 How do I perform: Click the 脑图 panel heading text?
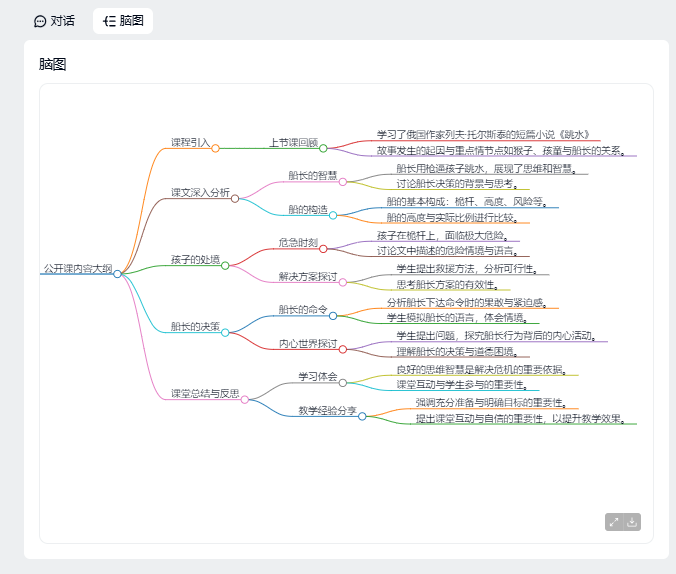pyautogui.click(x=53, y=64)
